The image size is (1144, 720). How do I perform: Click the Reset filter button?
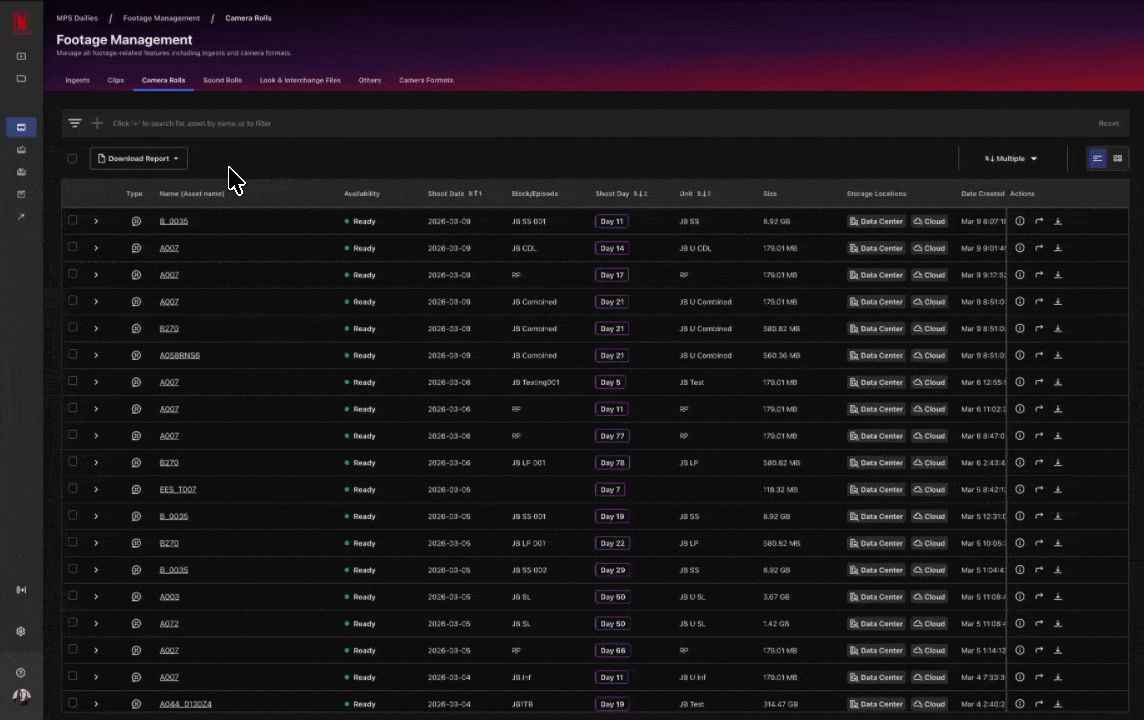1108,123
